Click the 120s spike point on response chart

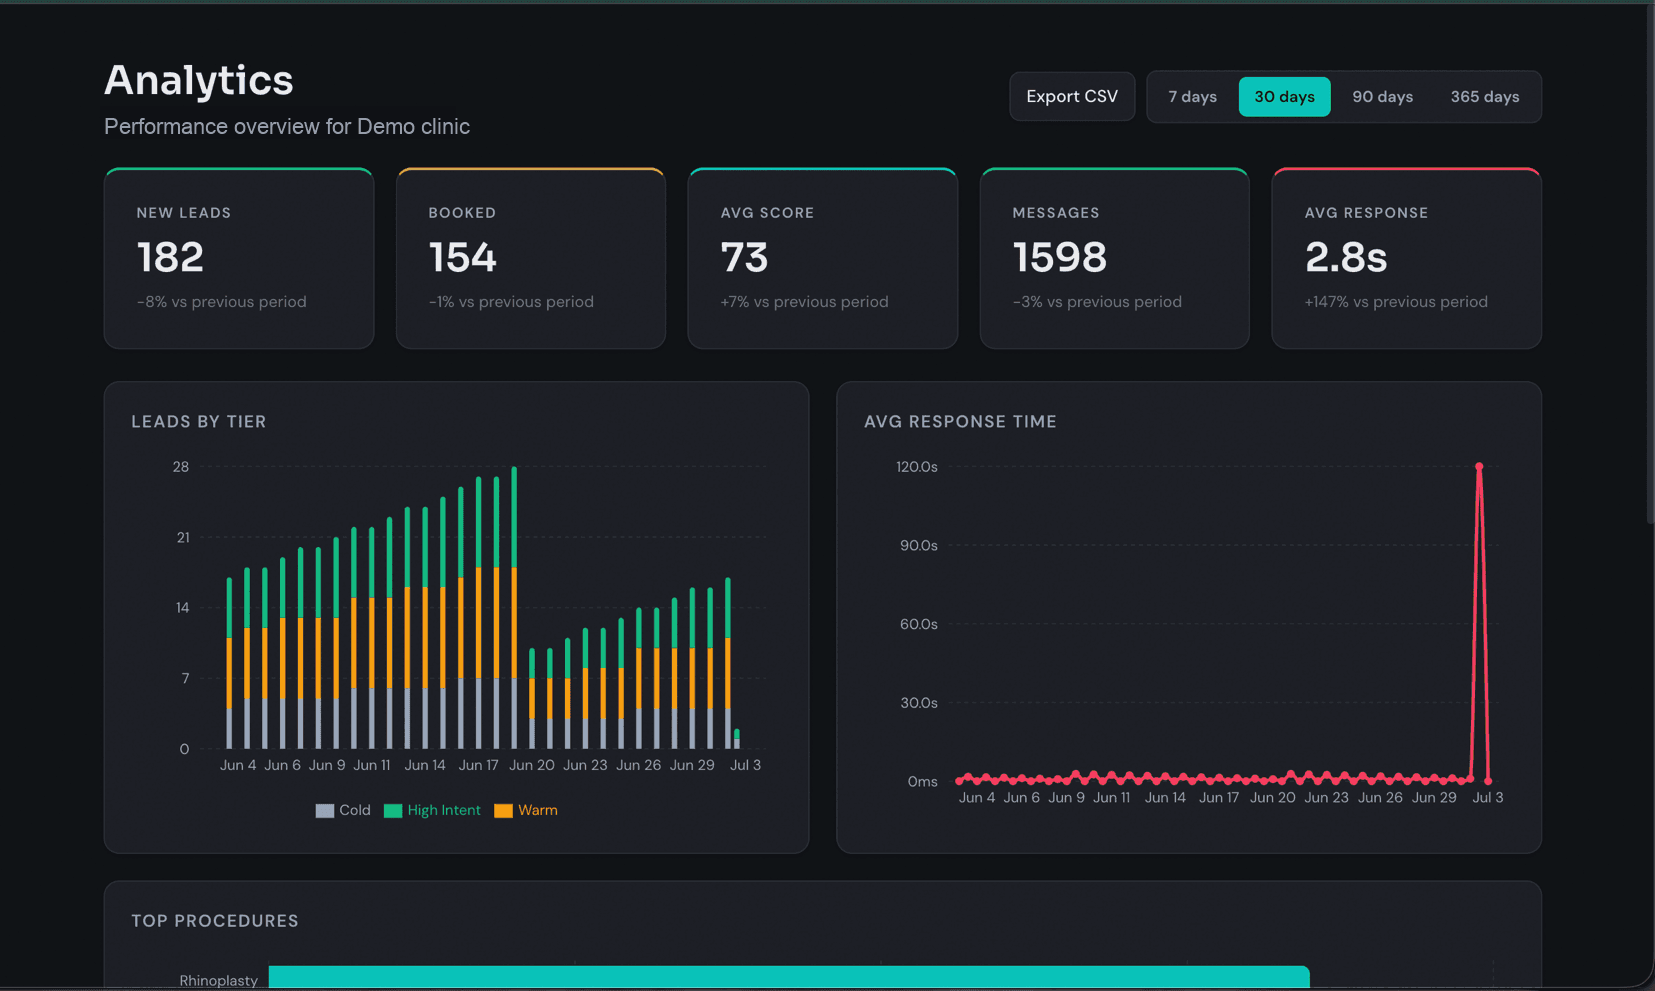1479,467
